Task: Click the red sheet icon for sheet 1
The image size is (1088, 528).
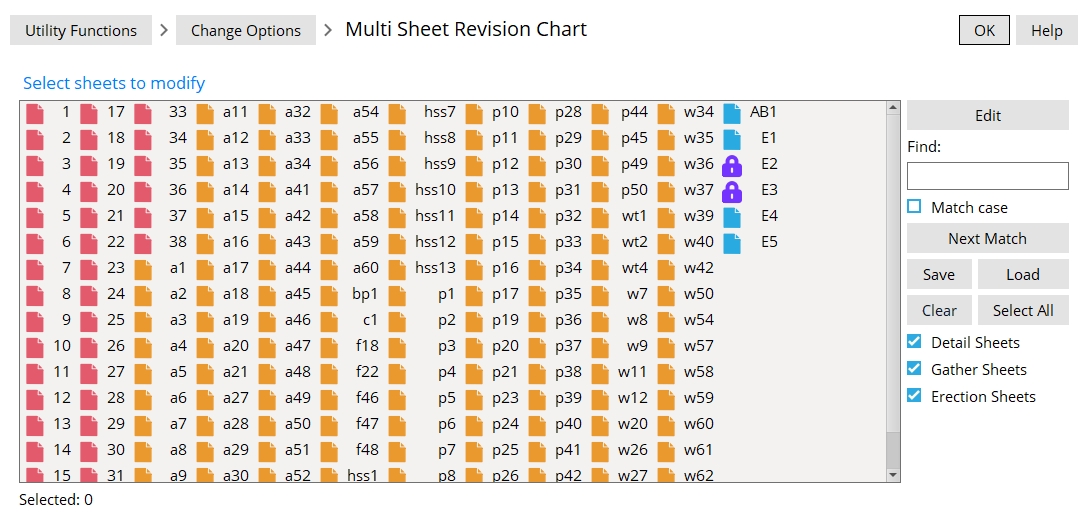Action: (x=35, y=112)
